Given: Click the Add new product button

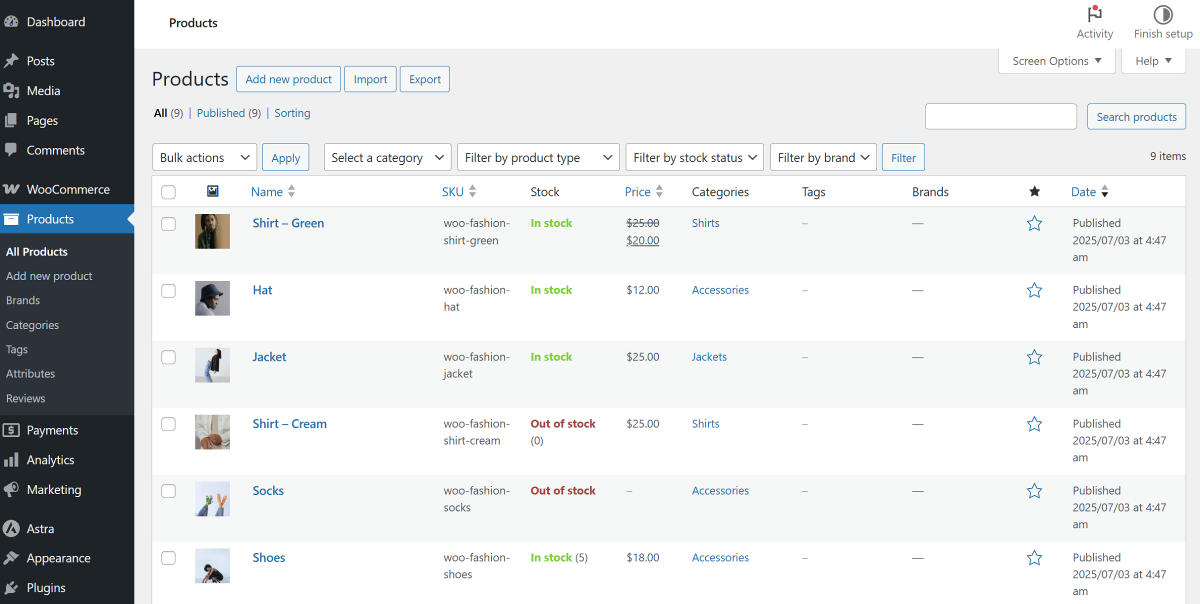Looking at the screenshot, I should click(x=288, y=80).
